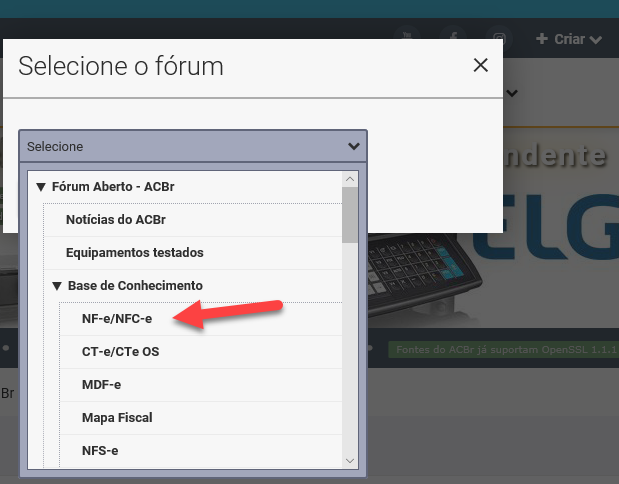Select MDF-e forum entry
The width and height of the screenshot is (619, 484).
pyautogui.click(x=201, y=385)
